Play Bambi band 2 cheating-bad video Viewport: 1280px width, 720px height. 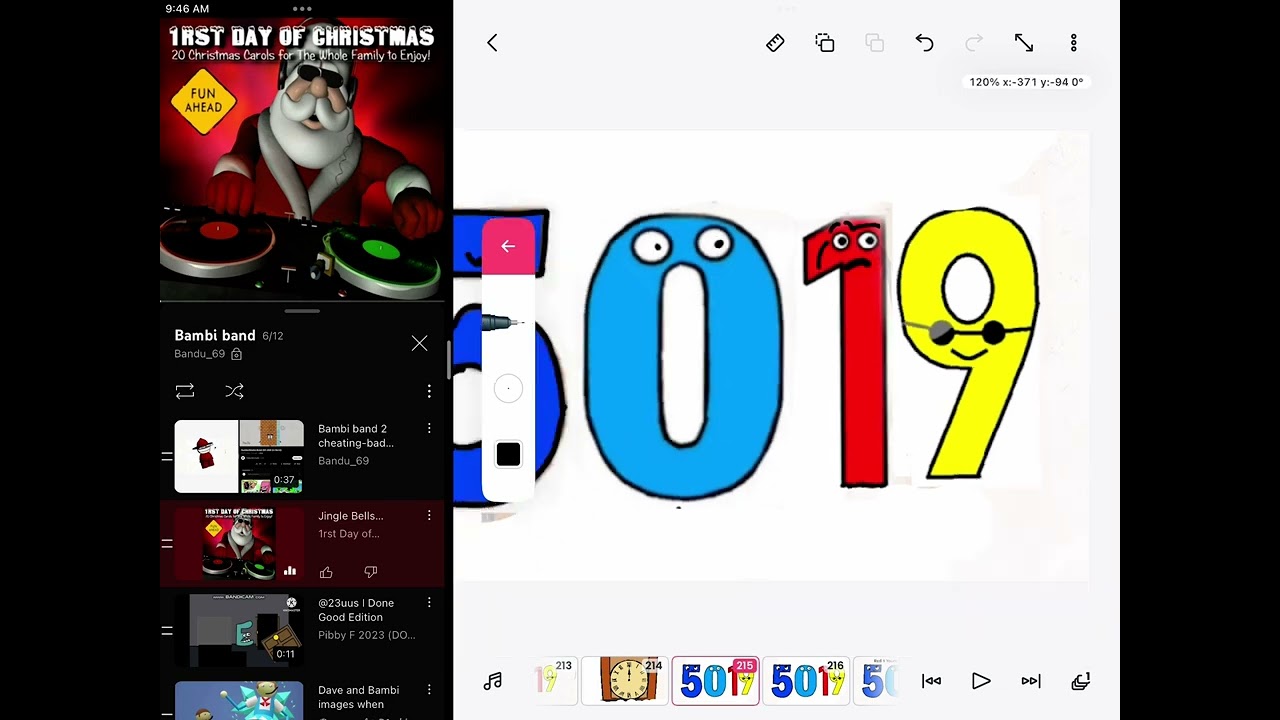[x=239, y=457]
